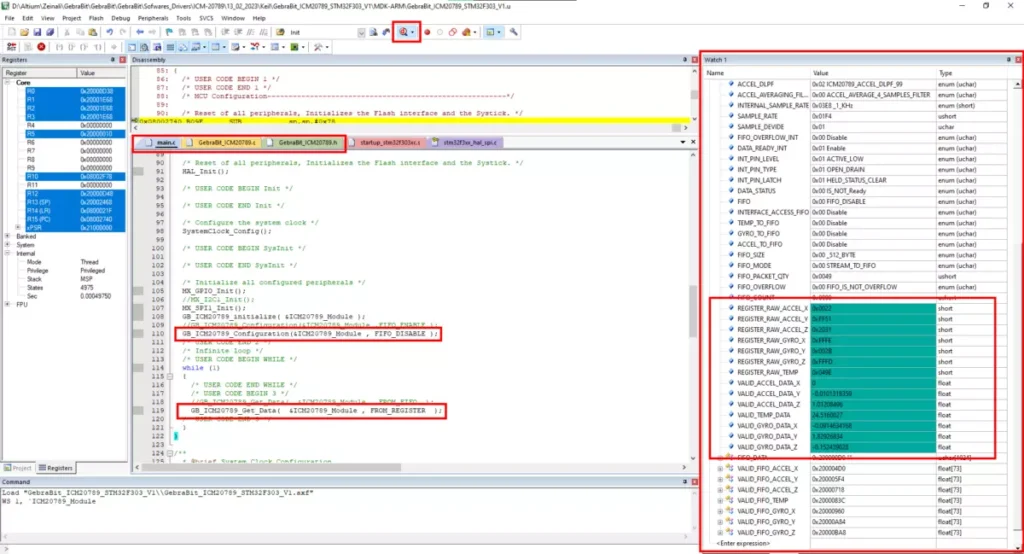Screen dimensions: 1024x554
Task: Collapse the Core register group
Action: pyautogui.click(x=8, y=83)
